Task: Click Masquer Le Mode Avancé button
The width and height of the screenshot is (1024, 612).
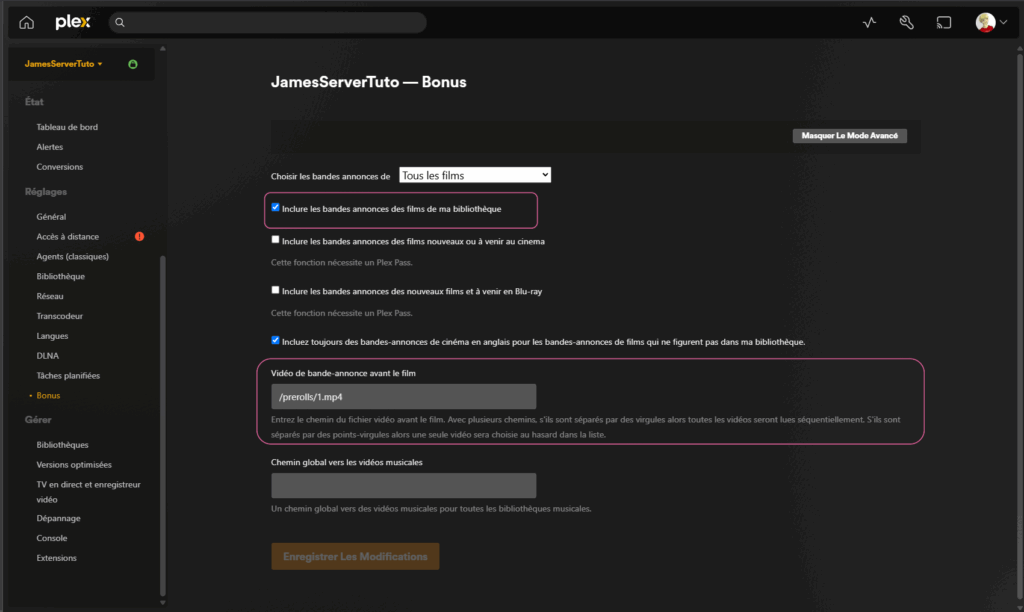Action: coord(850,136)
